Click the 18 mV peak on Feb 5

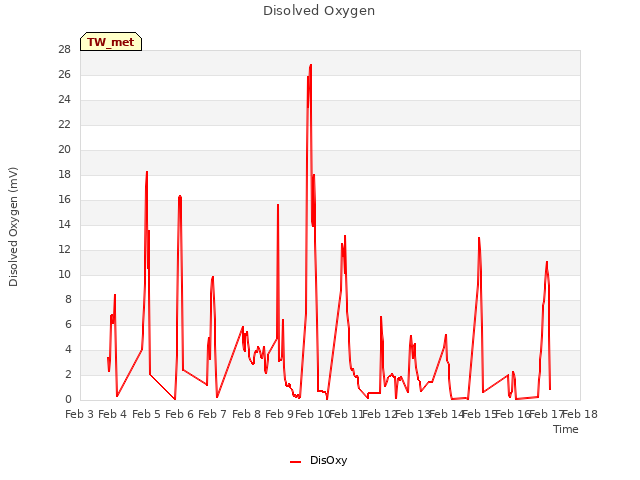[x=147, y=172]
